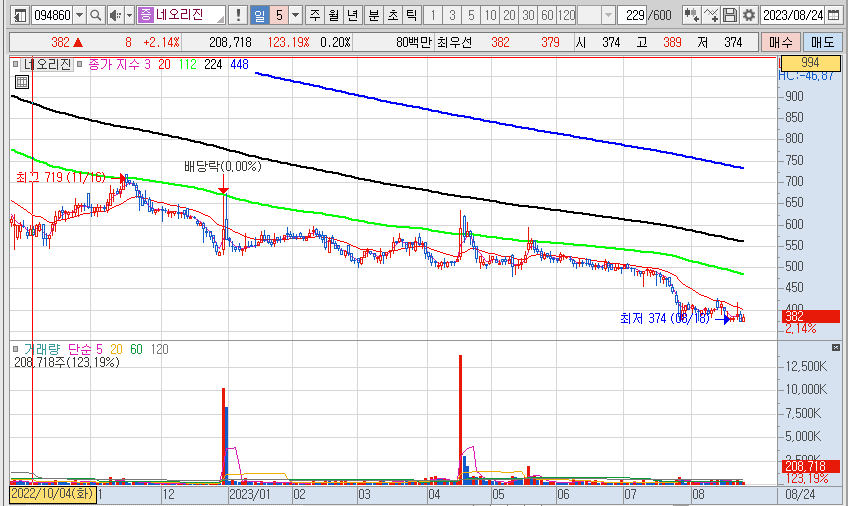Click the 거래량 volume indicator label
Viewport: 848px width, 506px height.
(41, 349)
